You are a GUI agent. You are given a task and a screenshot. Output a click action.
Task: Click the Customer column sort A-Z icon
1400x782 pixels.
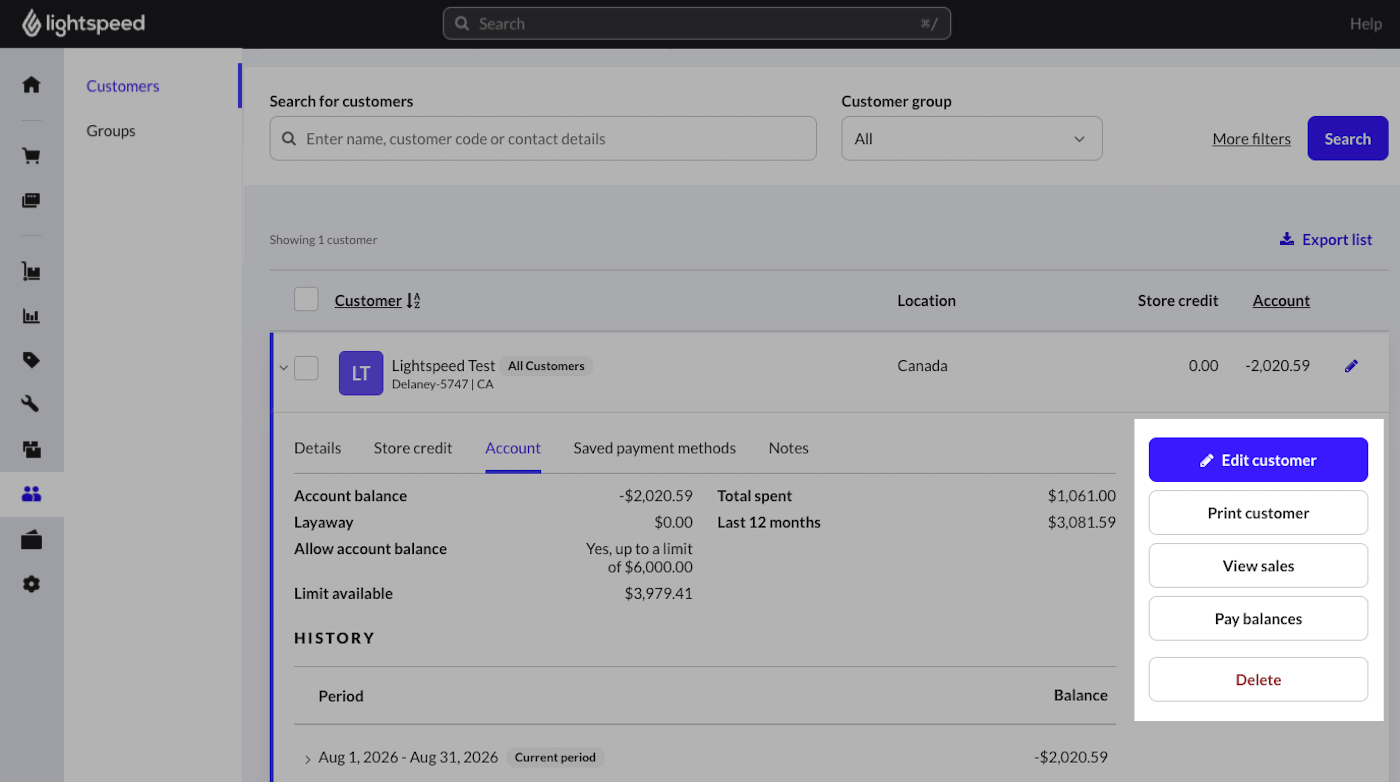pyautogui.click(x=414, y=301)
